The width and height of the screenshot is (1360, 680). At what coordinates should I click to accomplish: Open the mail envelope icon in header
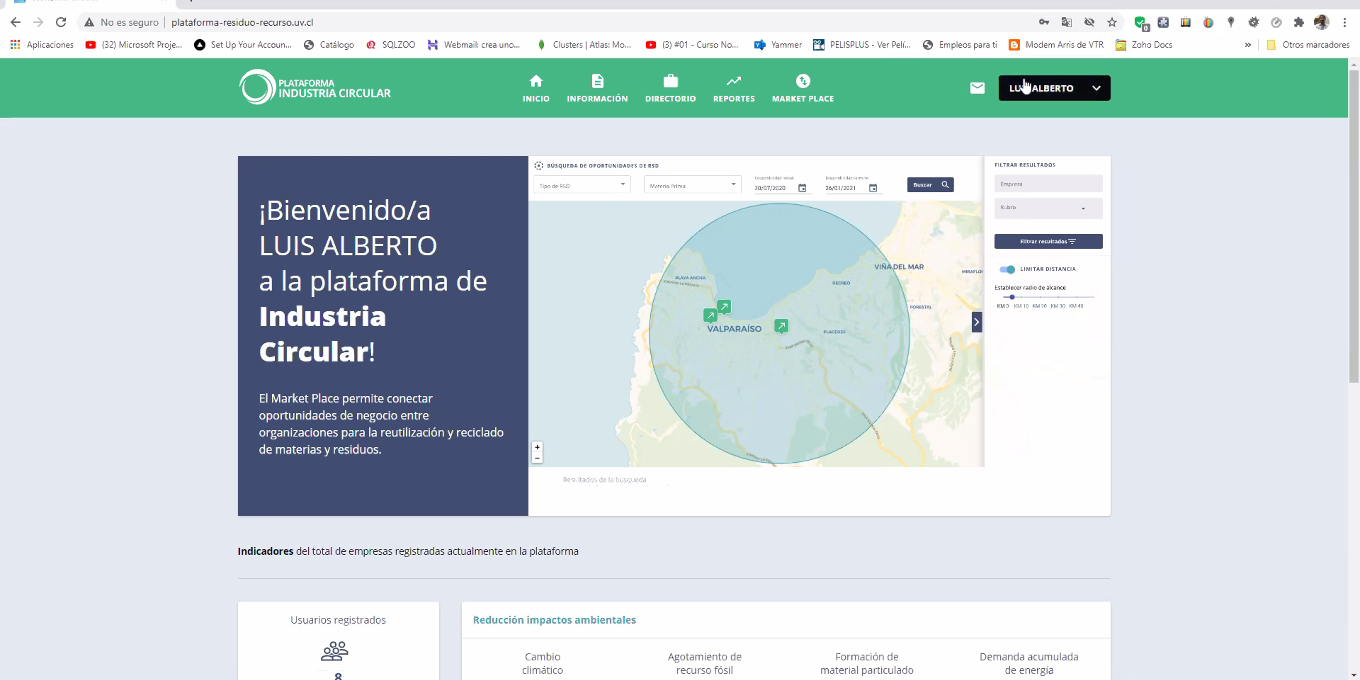(977, 88)
